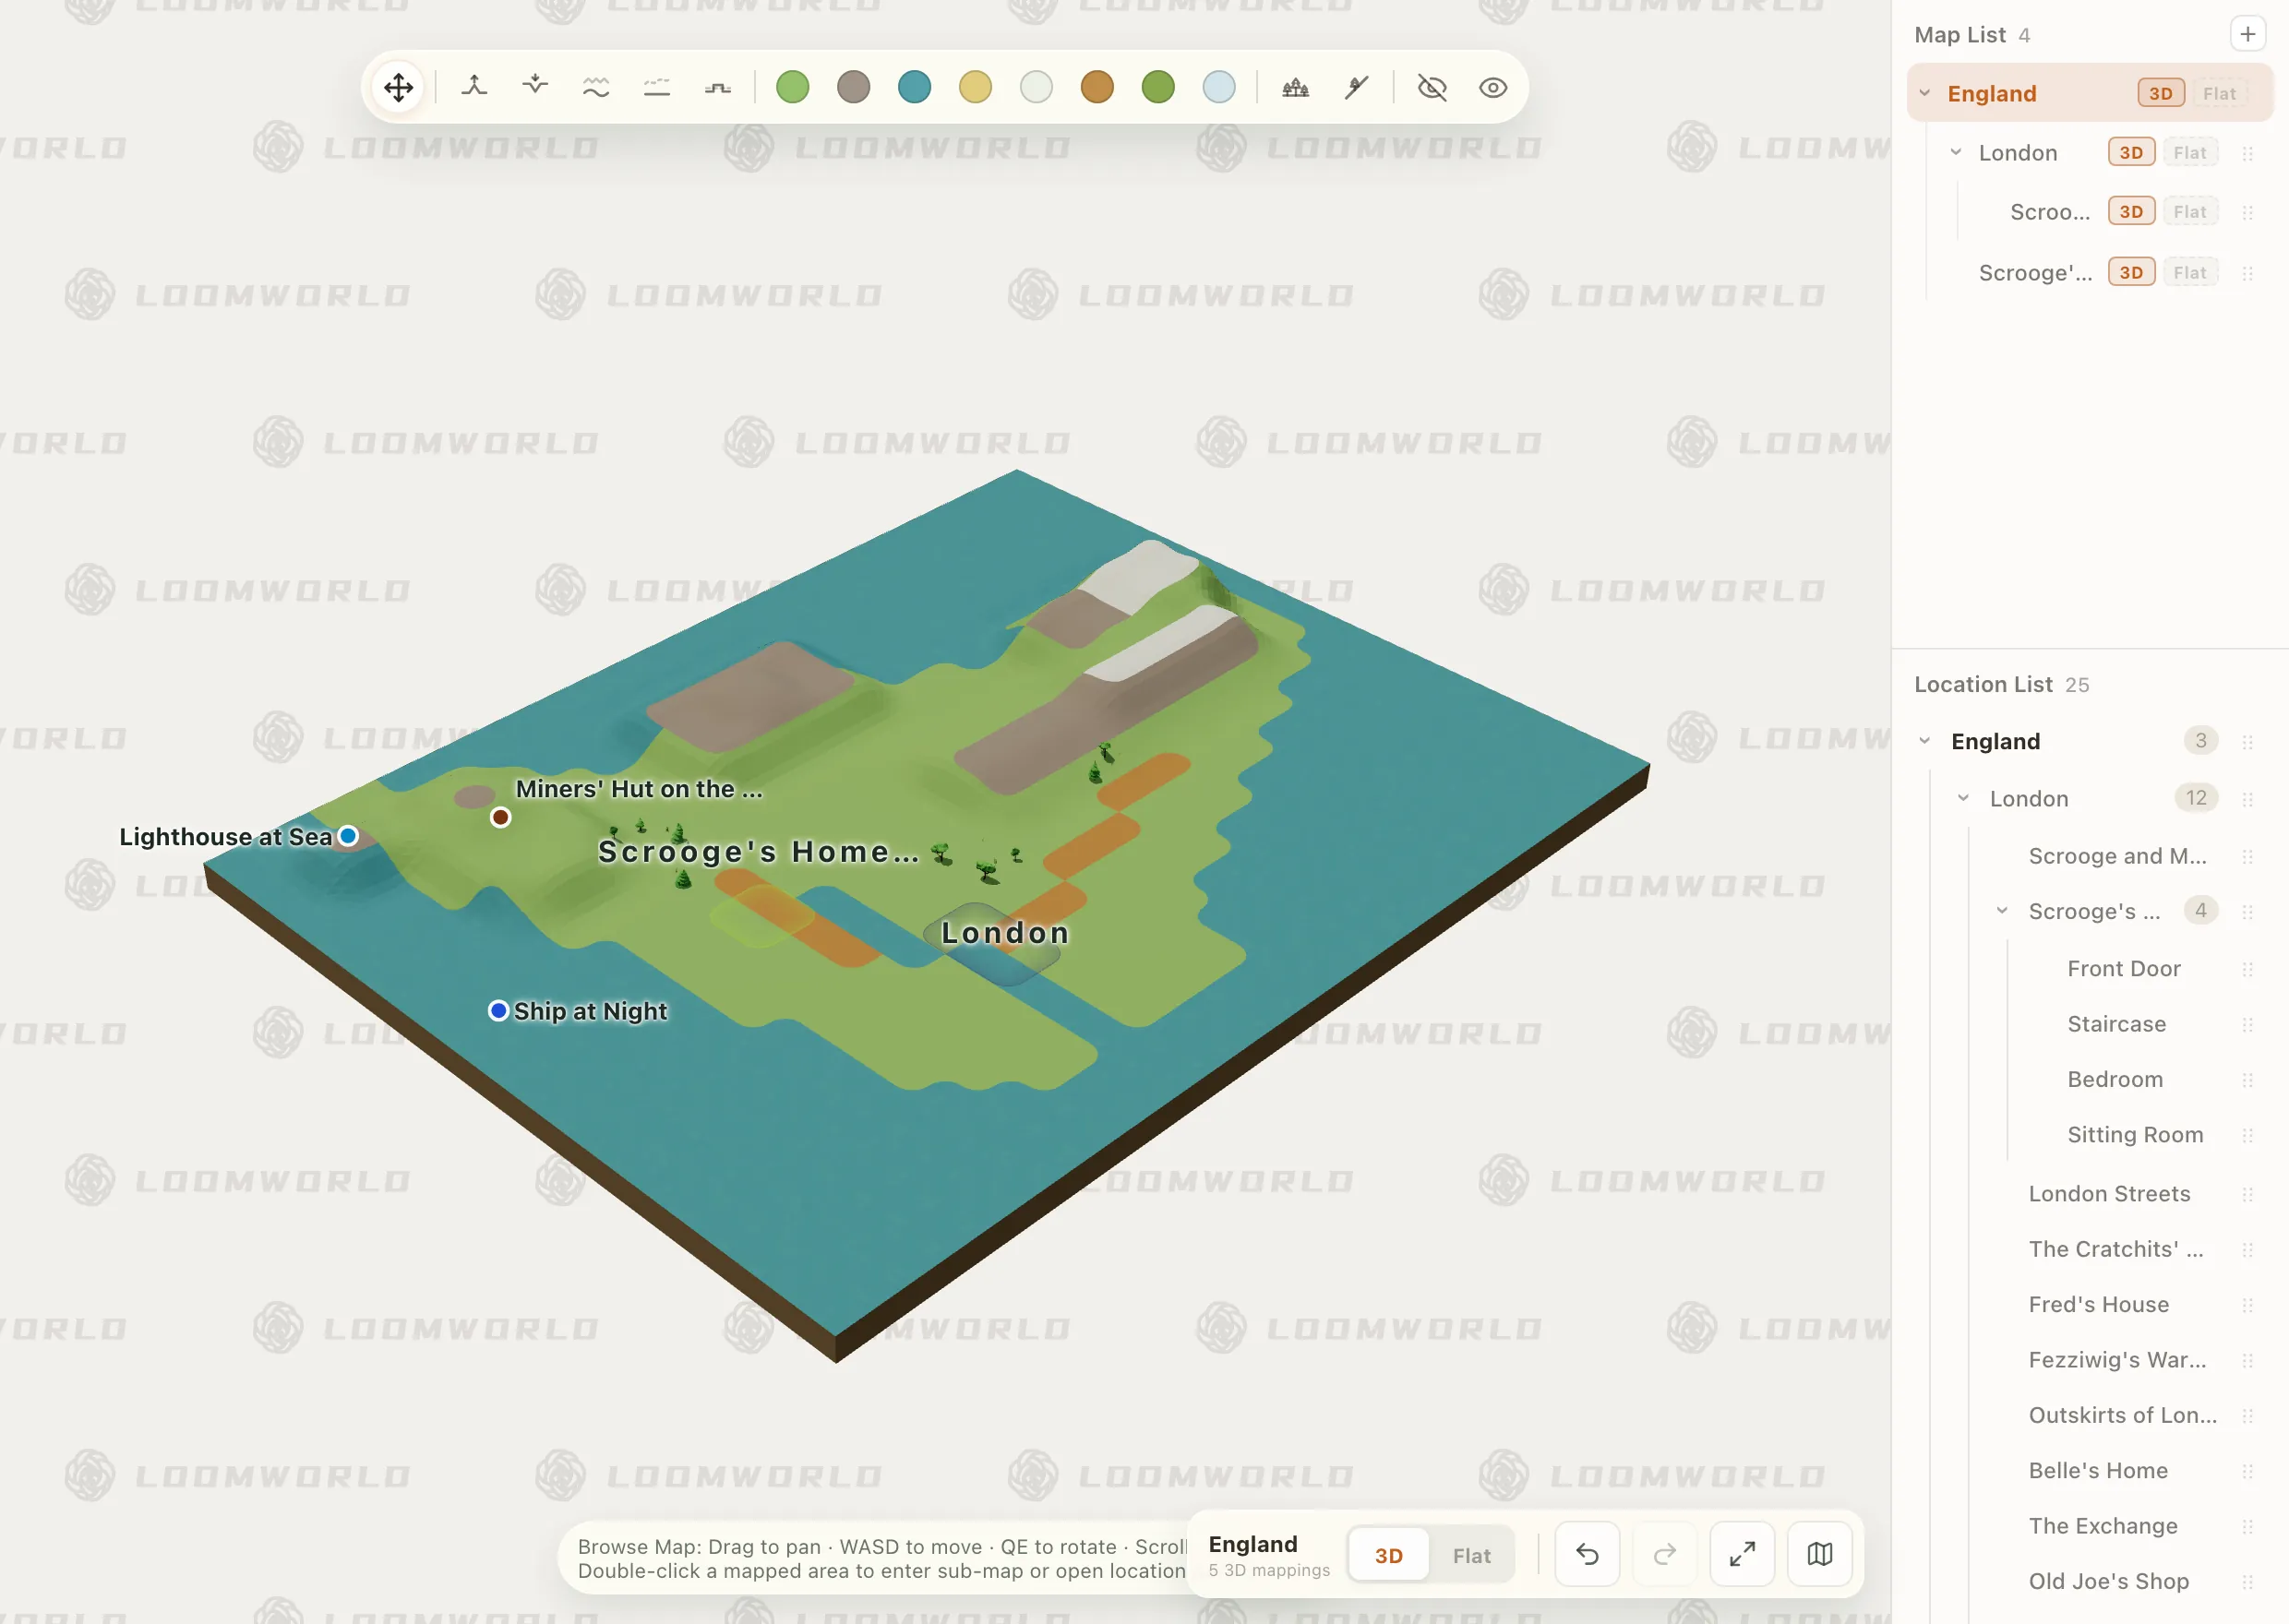Viewport: 2289px width, 1624px height.
Task: Add a new map with plus button
Action: tap(2248, 34)
